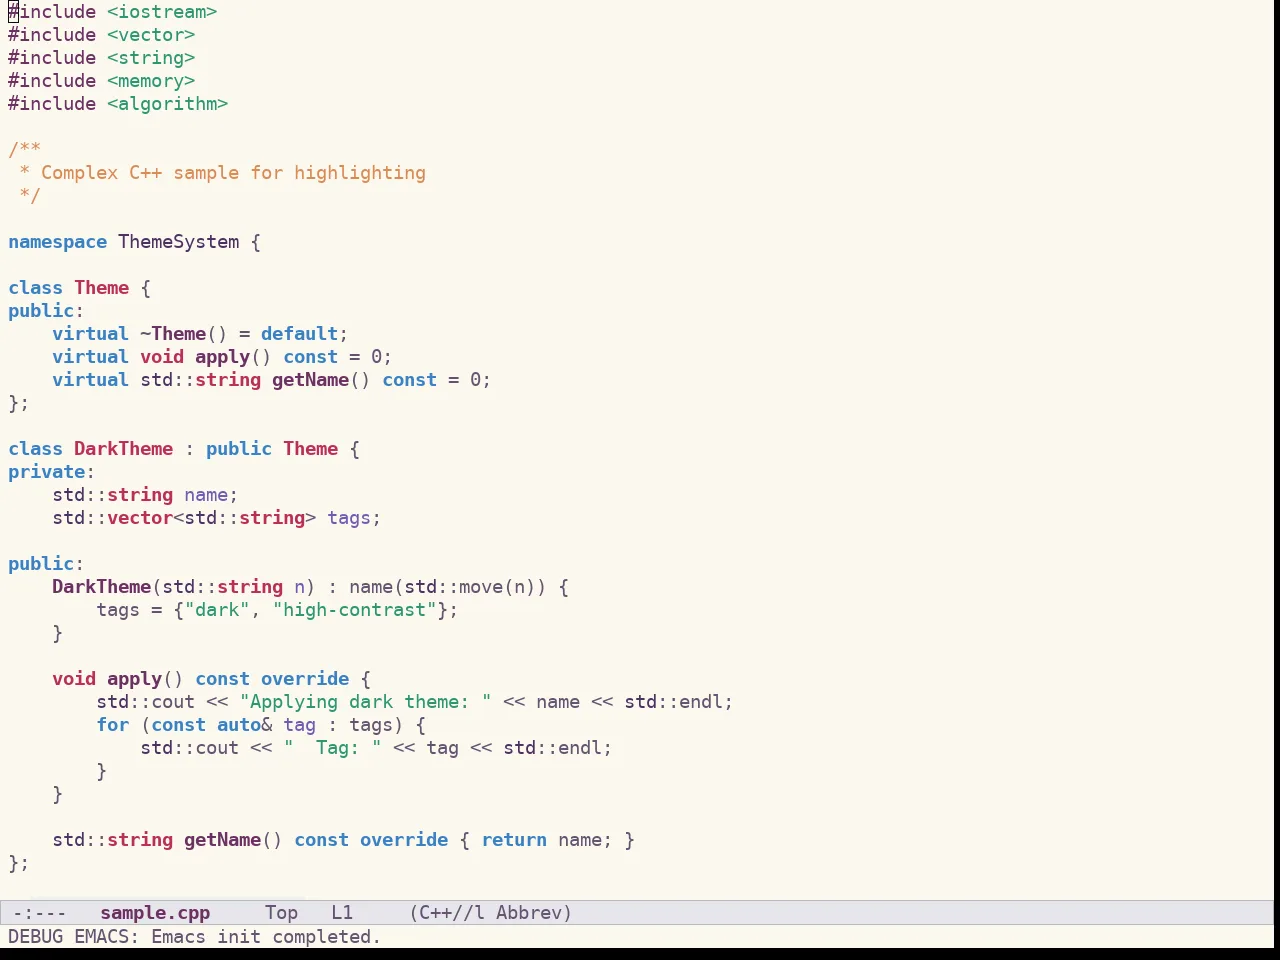Click the 'tags;' member variable declaration
This screenshot has width=1280, height=960.
point(354,518)
